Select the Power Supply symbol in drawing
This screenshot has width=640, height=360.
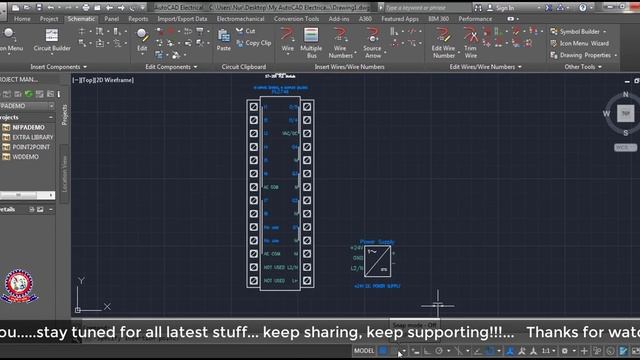(377, 261)
